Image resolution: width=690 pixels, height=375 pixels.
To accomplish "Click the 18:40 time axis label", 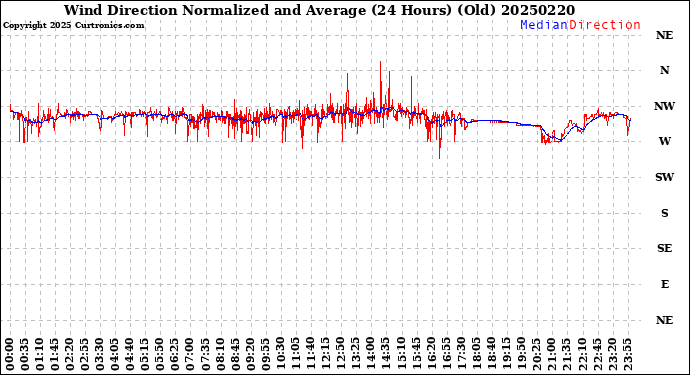I will [x=491, y=355].
